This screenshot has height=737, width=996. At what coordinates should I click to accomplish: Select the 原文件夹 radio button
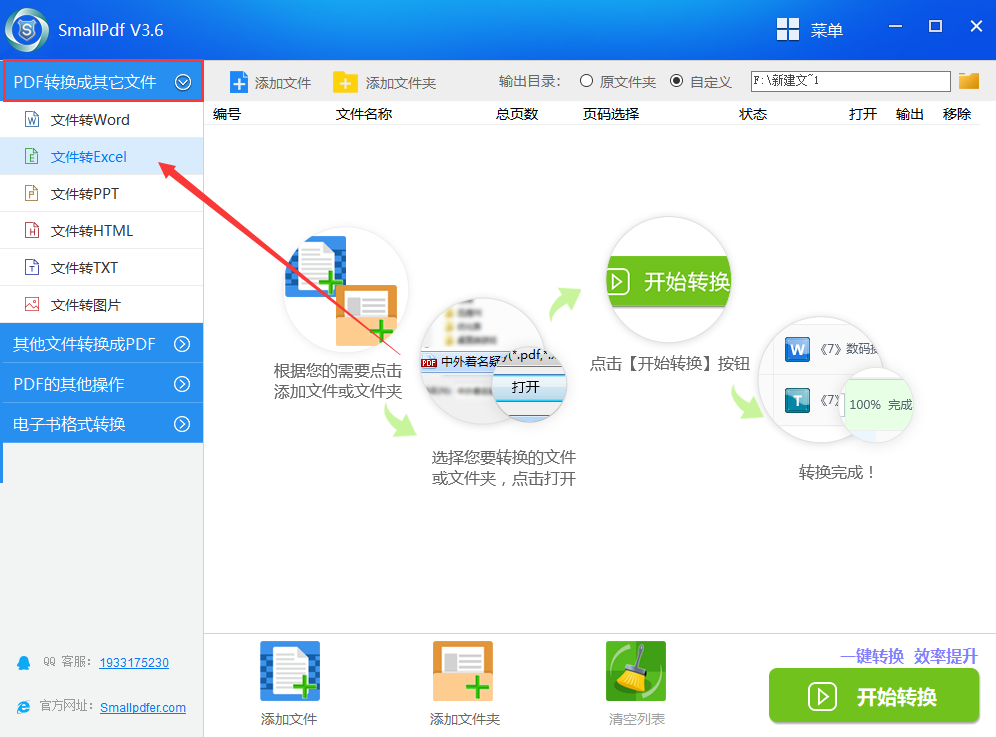click(x=587, y=81)
